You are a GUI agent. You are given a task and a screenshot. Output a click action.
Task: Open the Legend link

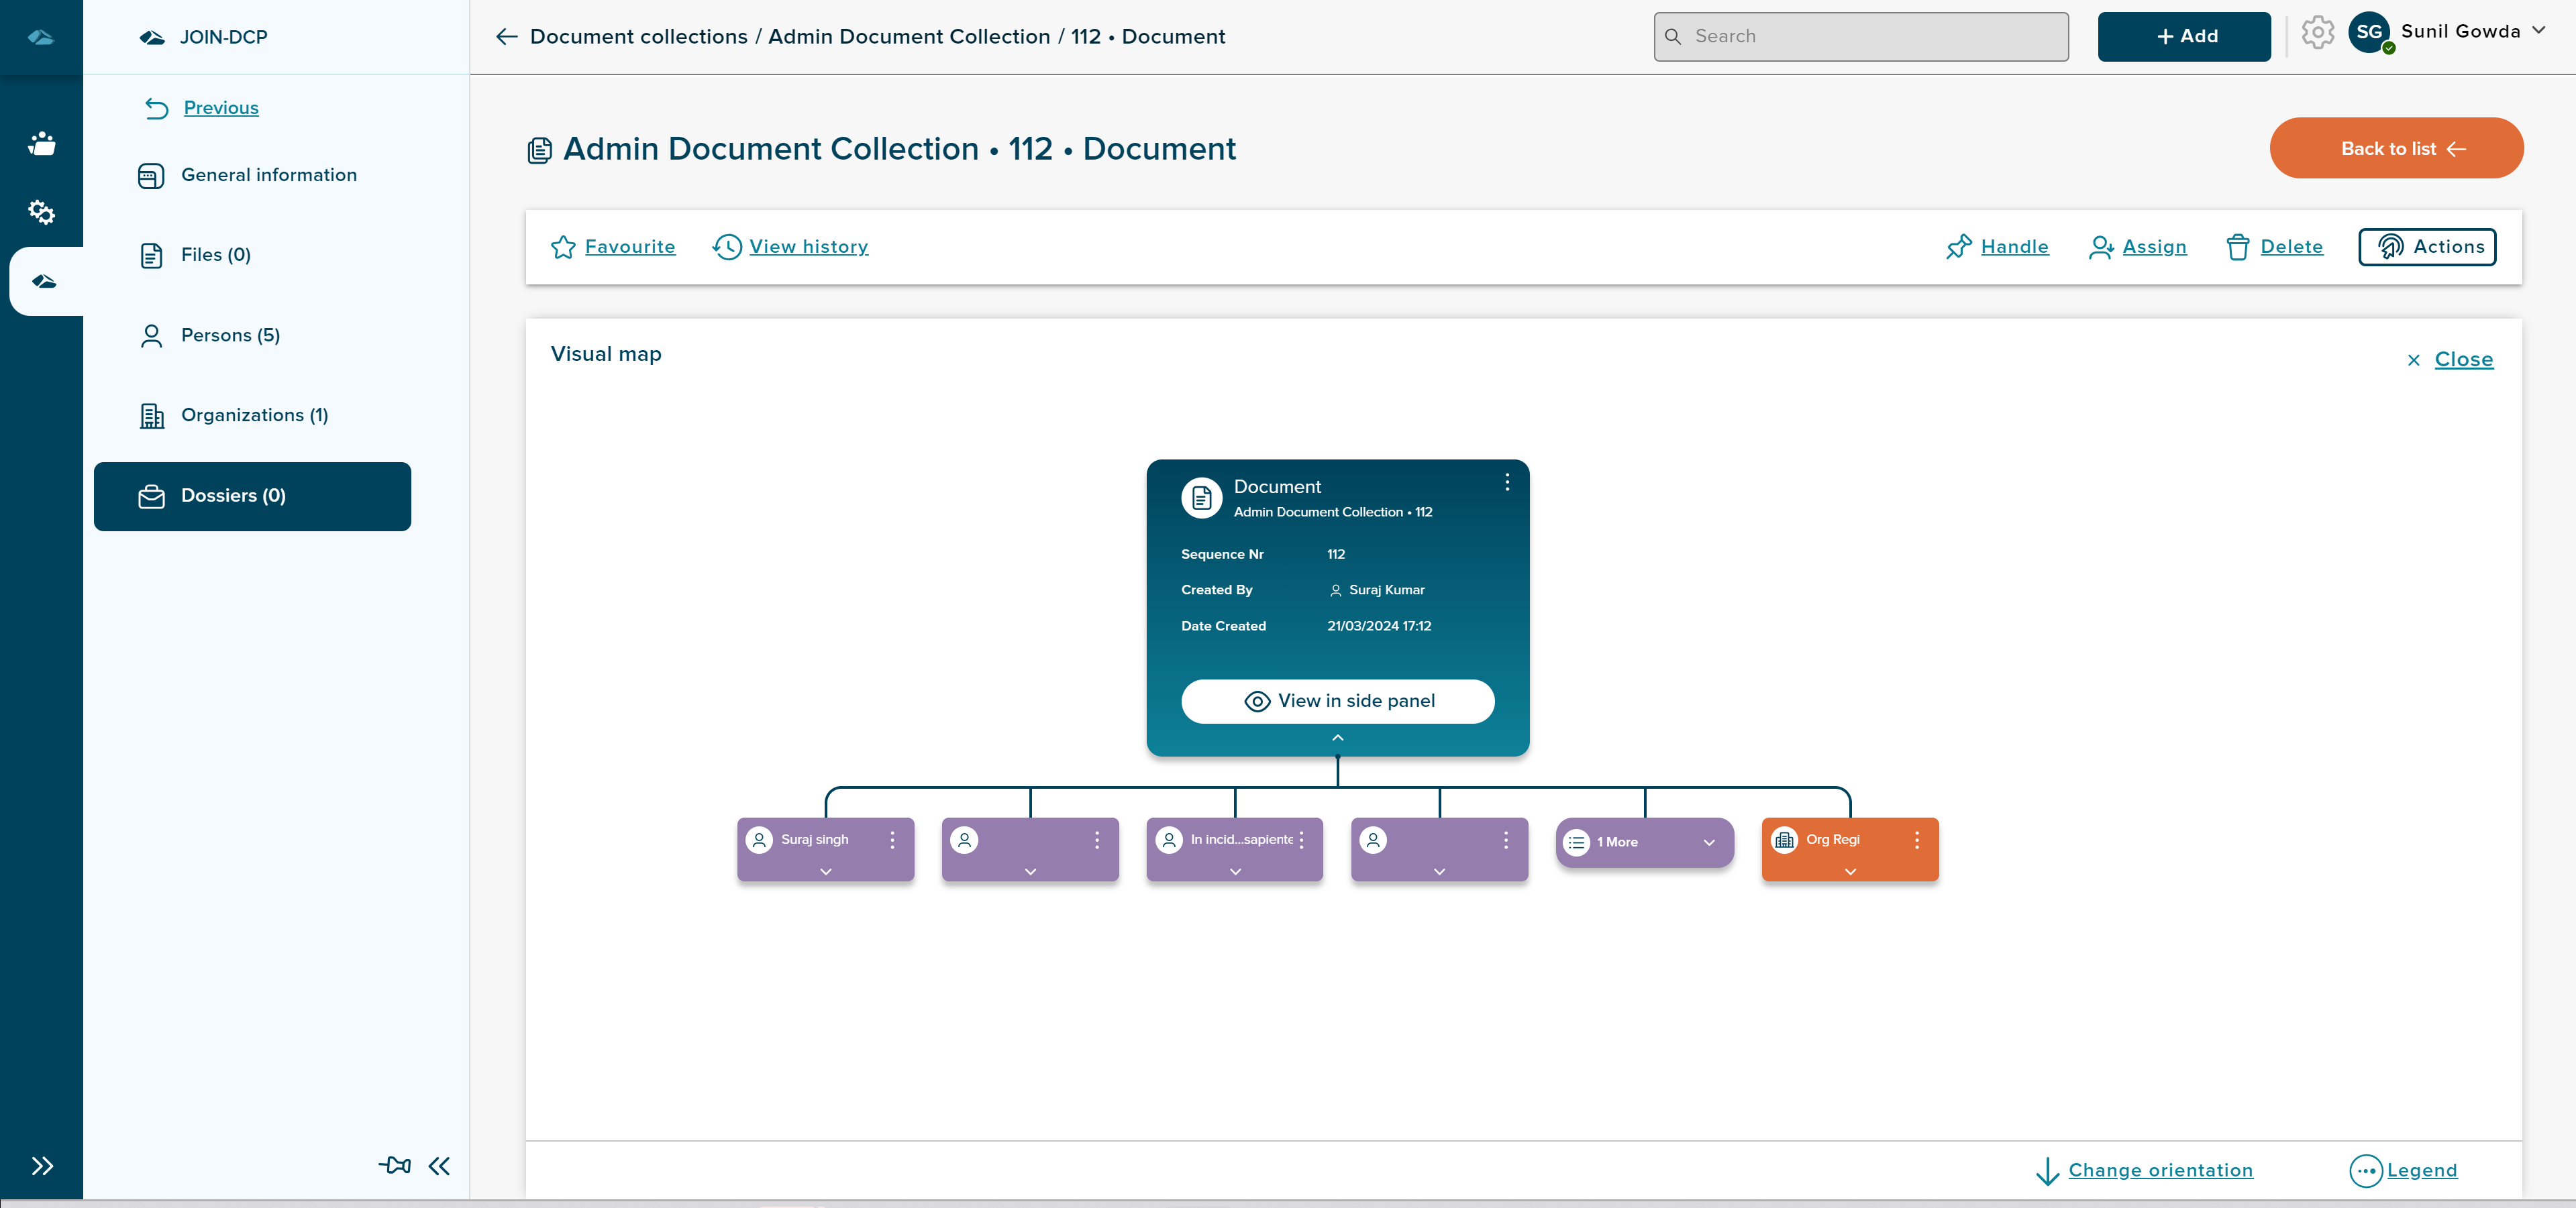coord(2420,1170)
